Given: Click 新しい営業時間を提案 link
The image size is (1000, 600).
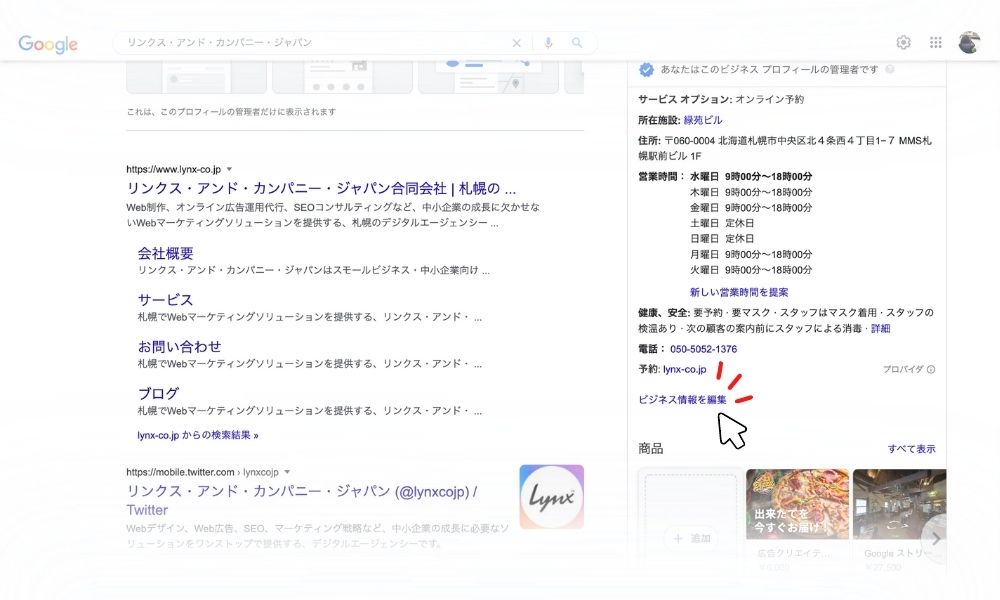Looking at the screenshot, I should click(739, 292).
